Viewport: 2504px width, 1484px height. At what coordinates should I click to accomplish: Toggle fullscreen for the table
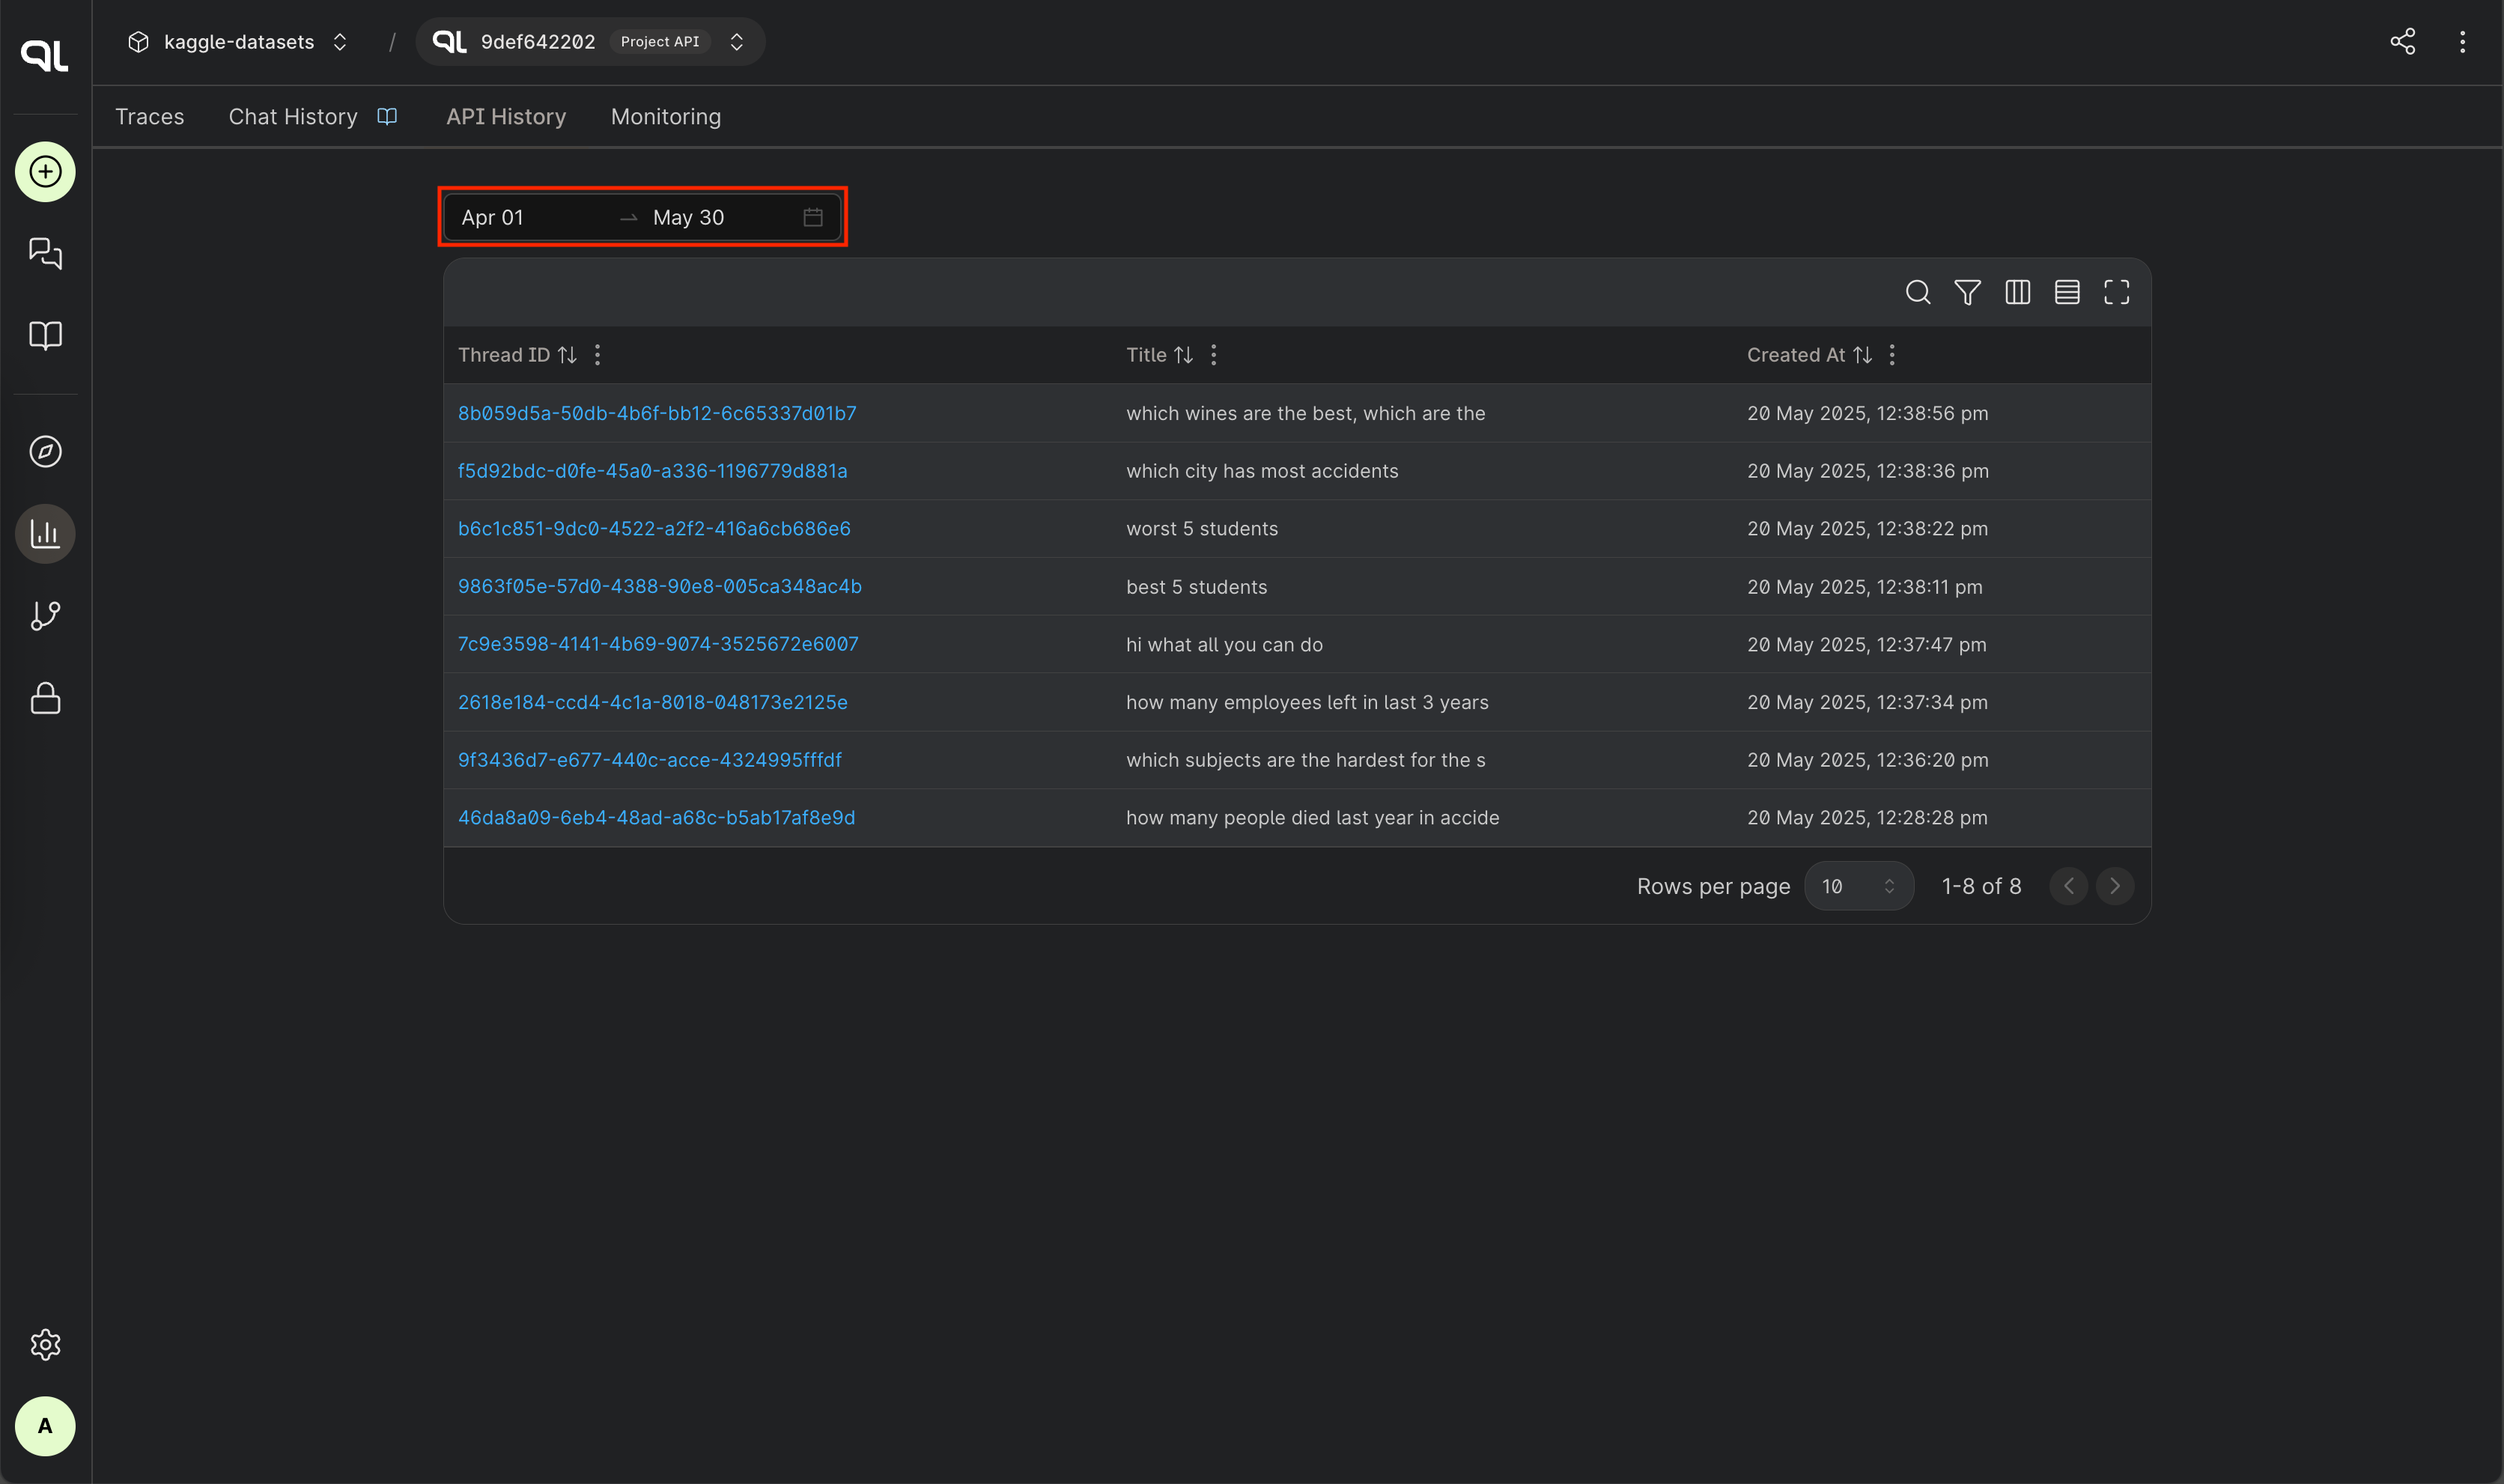click(2117, 292)
